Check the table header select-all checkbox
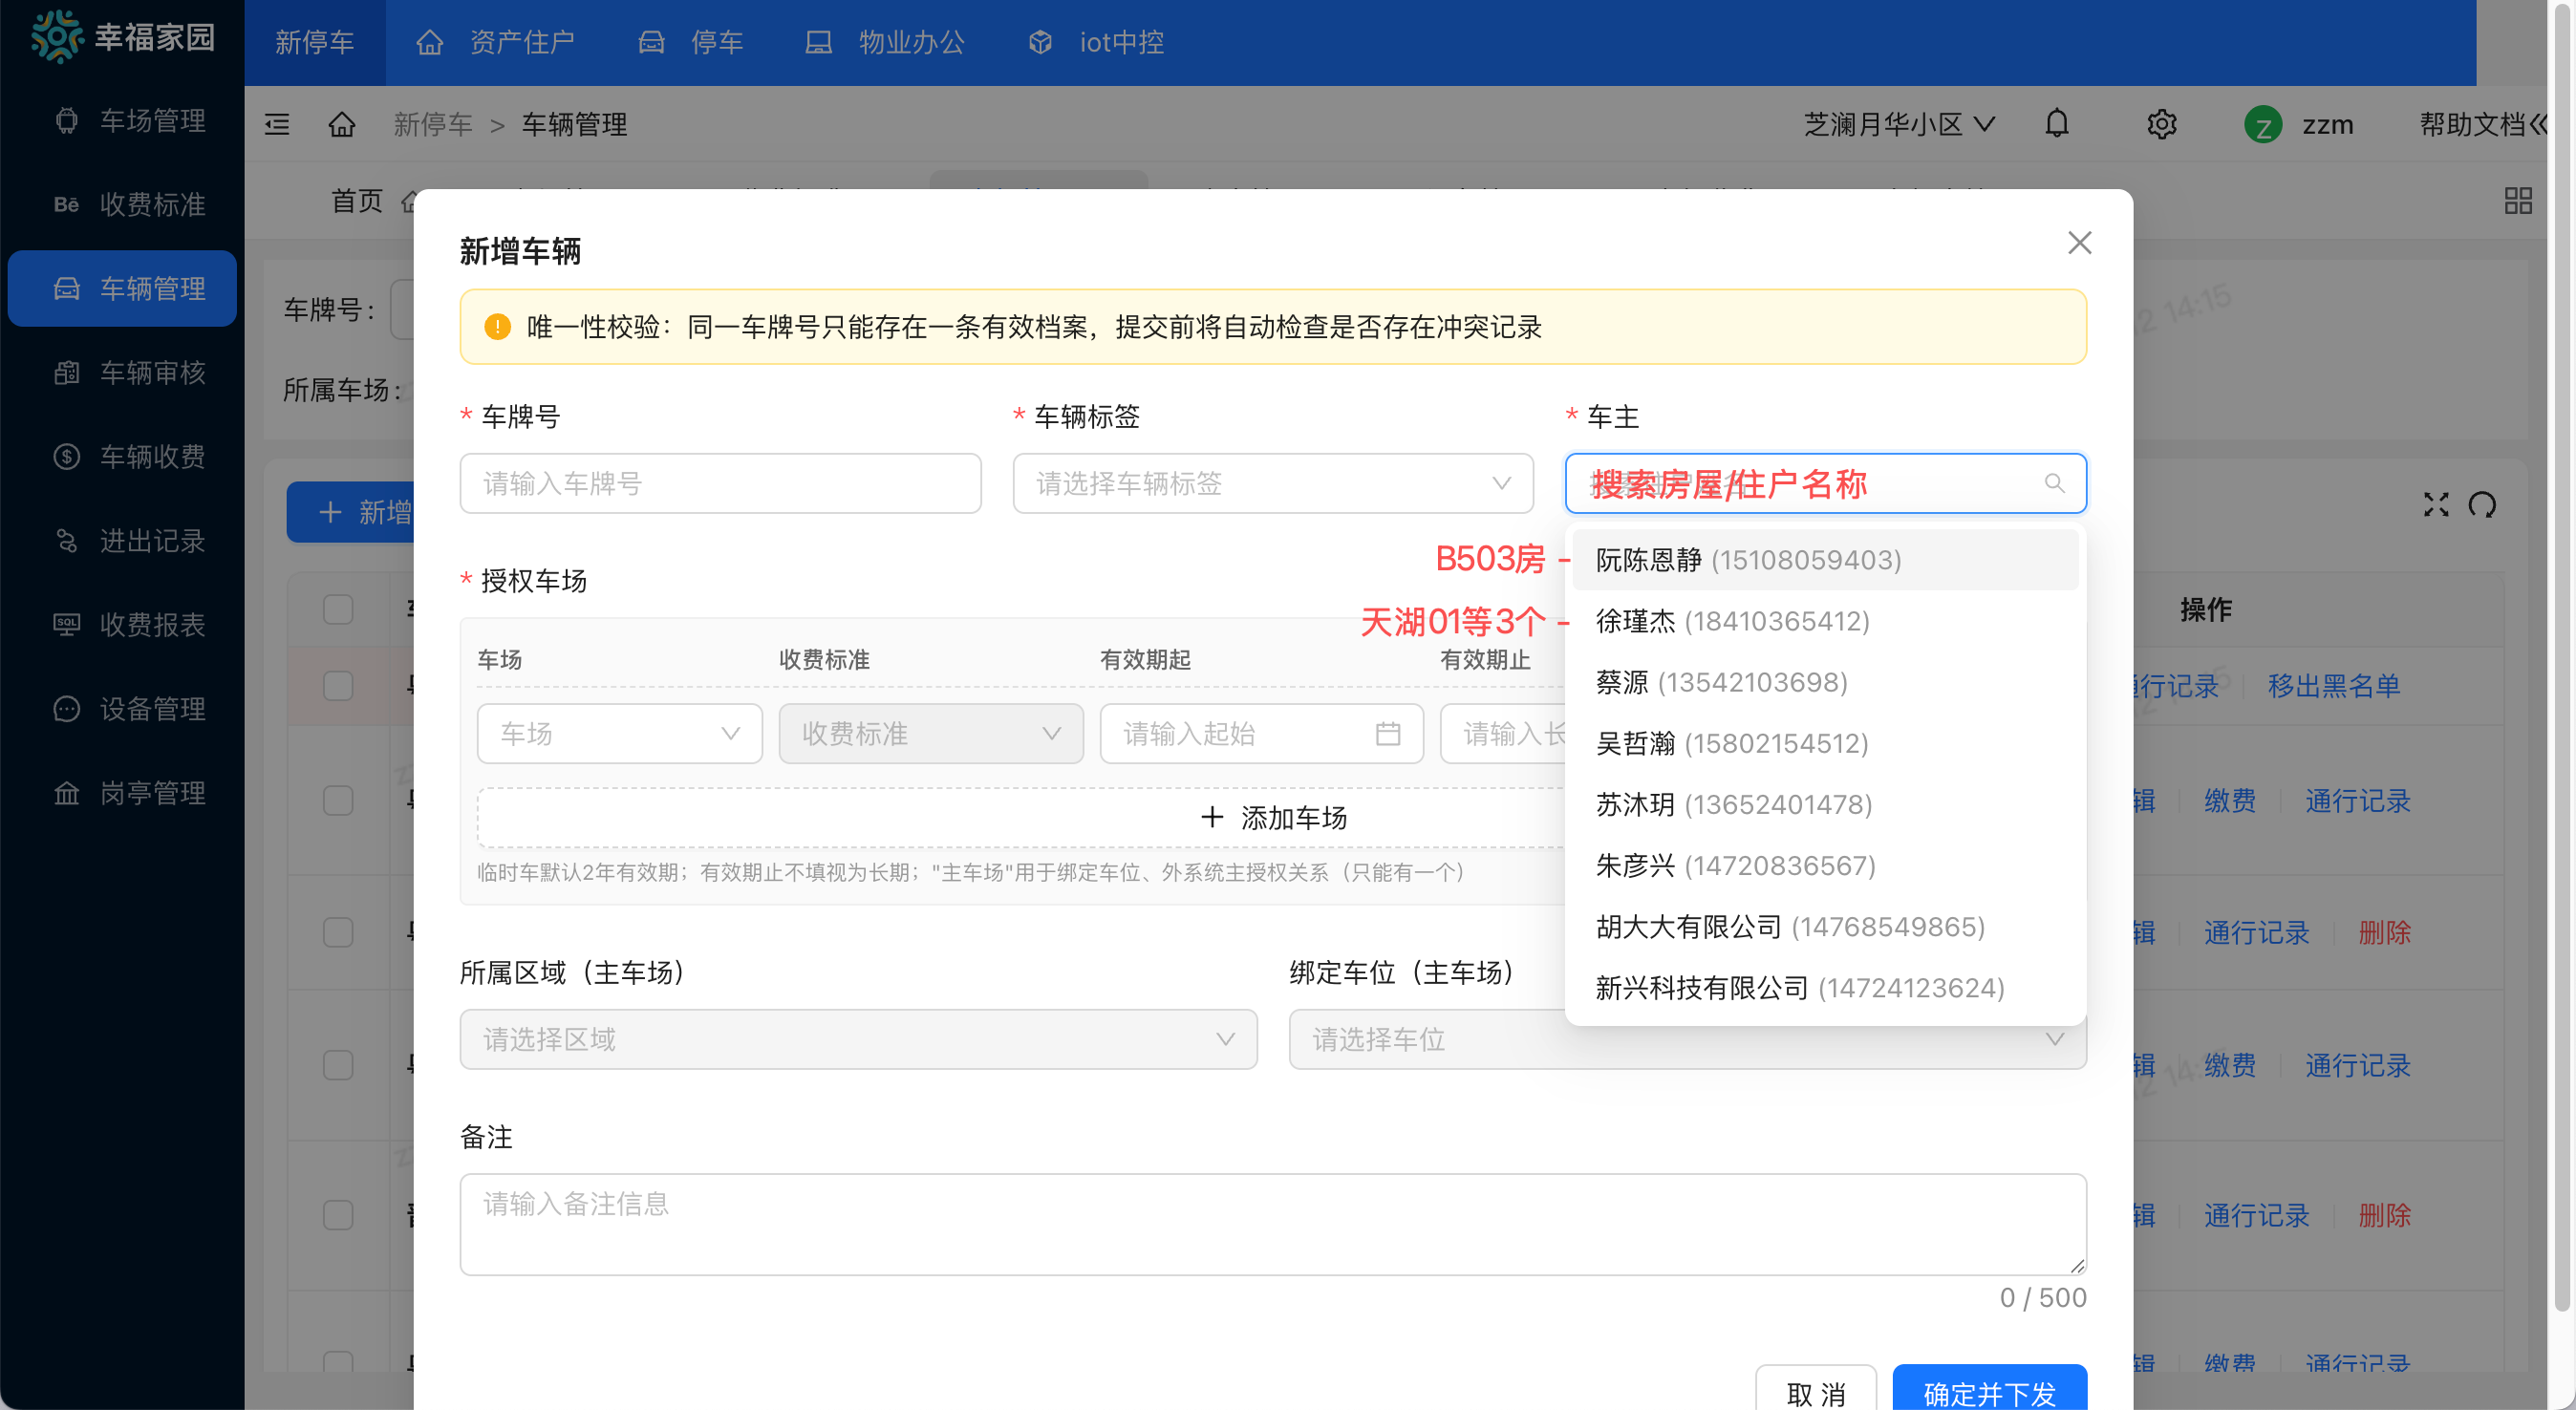The height and width of the screenshot is (1410, 2576). 338,609
